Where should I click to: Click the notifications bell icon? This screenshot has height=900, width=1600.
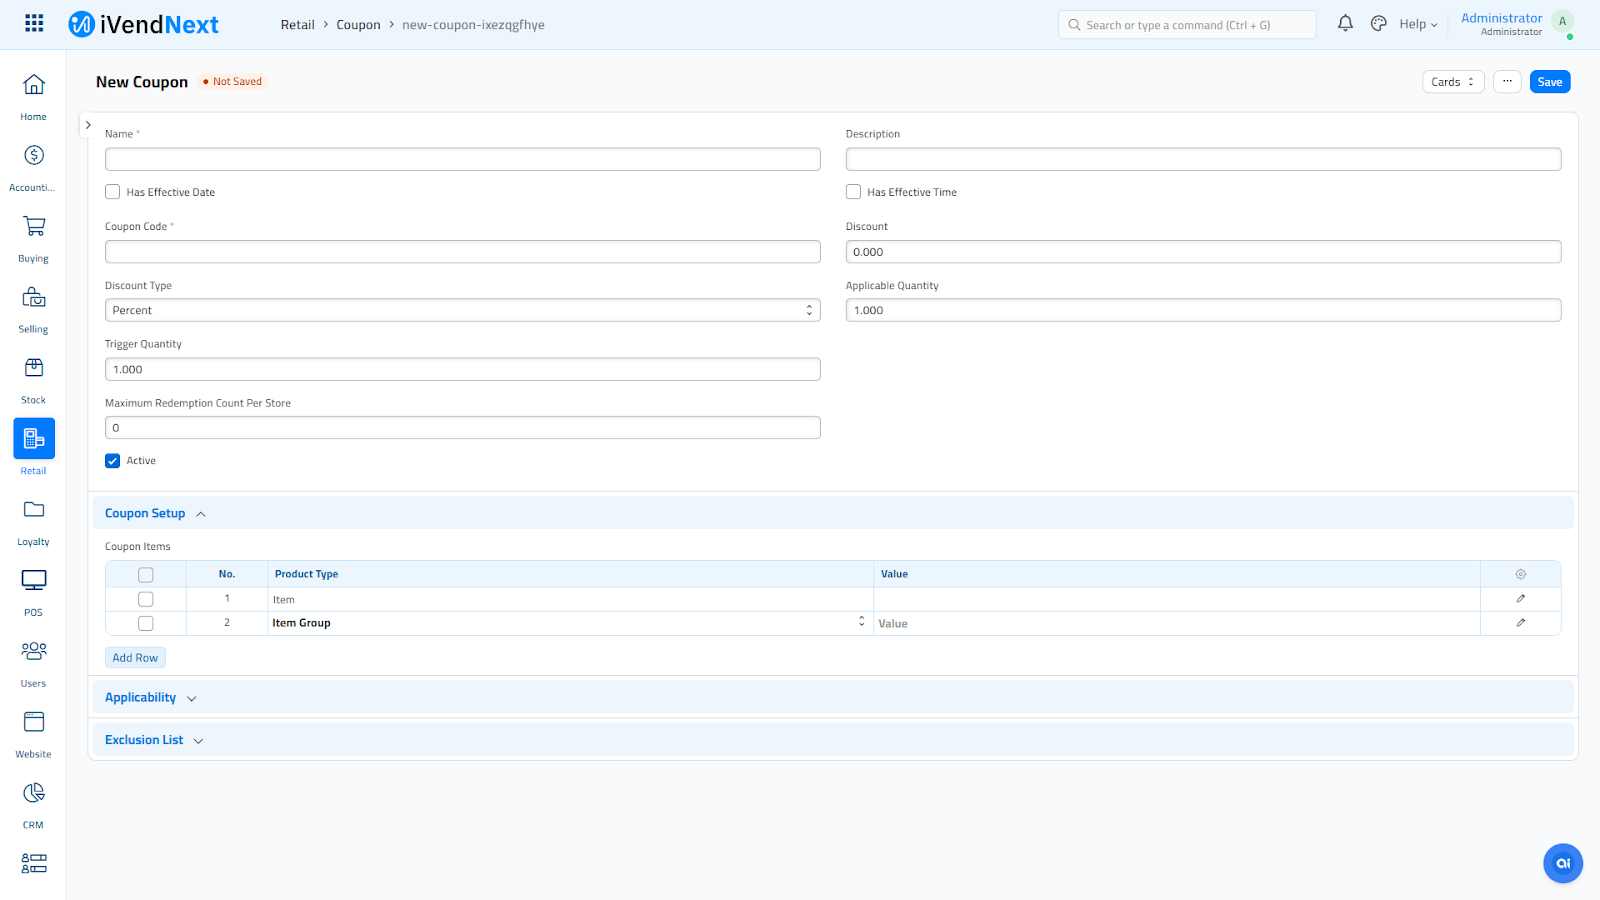coord(1345,23)
